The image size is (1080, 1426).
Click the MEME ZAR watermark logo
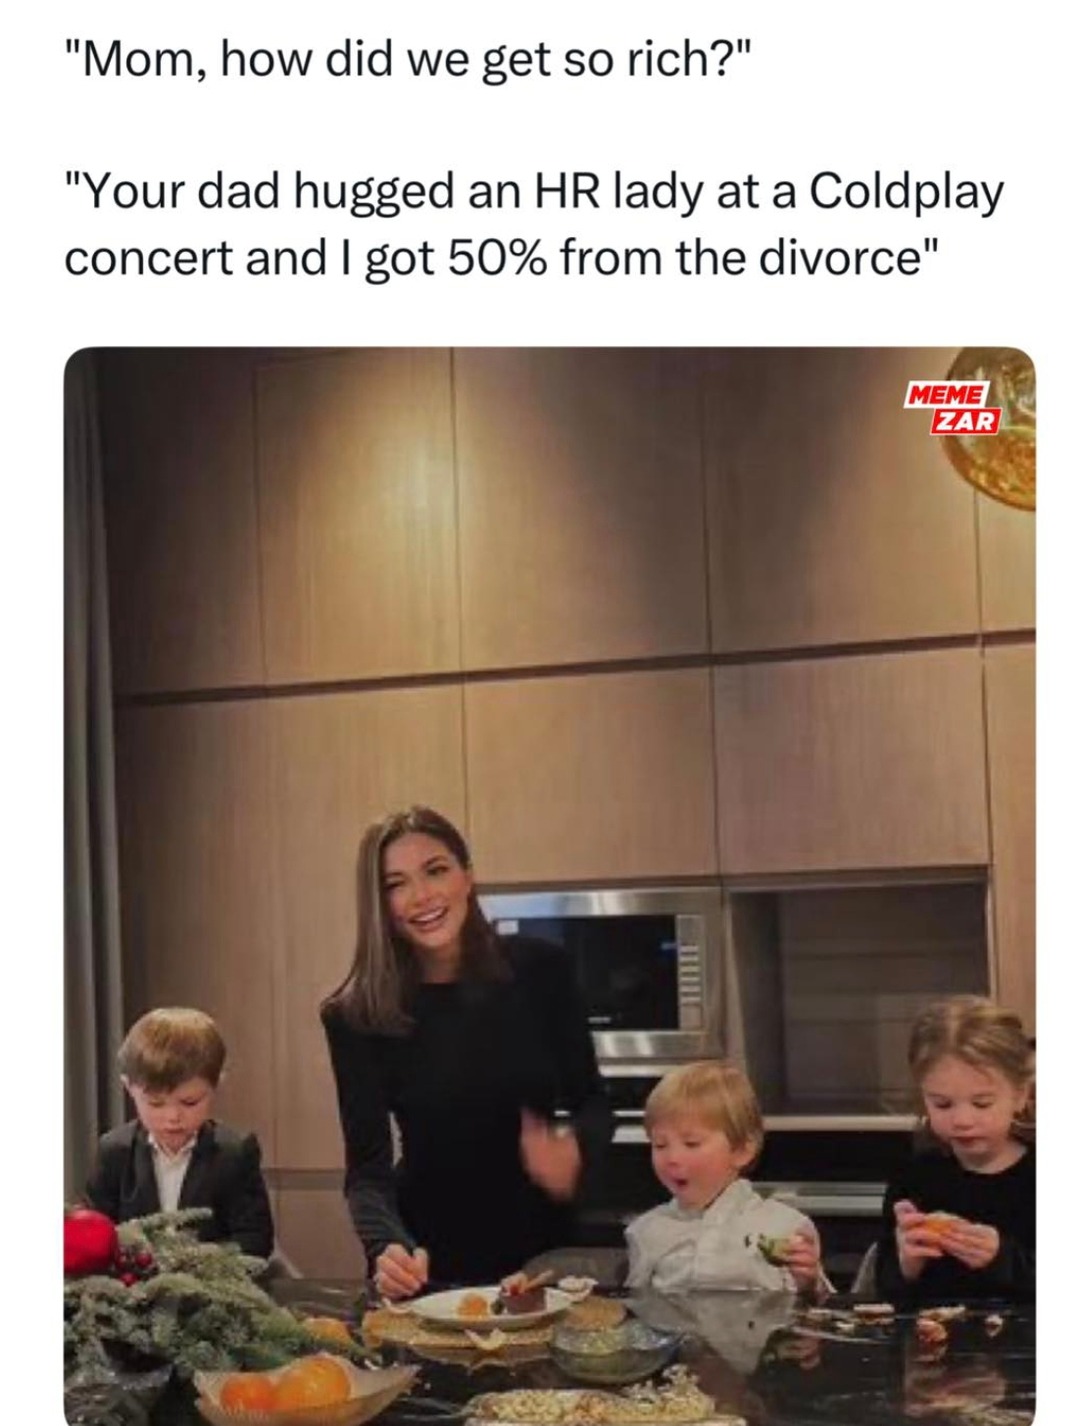click(x=951, y=406)
